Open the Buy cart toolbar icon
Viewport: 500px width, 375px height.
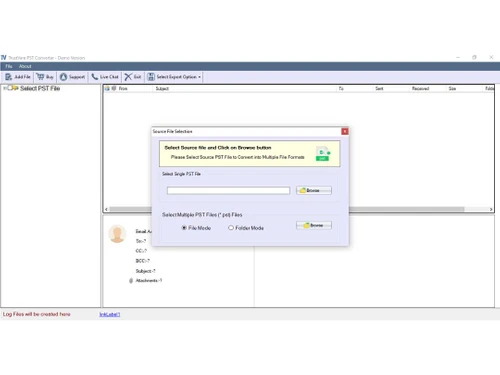pos(45,77)
